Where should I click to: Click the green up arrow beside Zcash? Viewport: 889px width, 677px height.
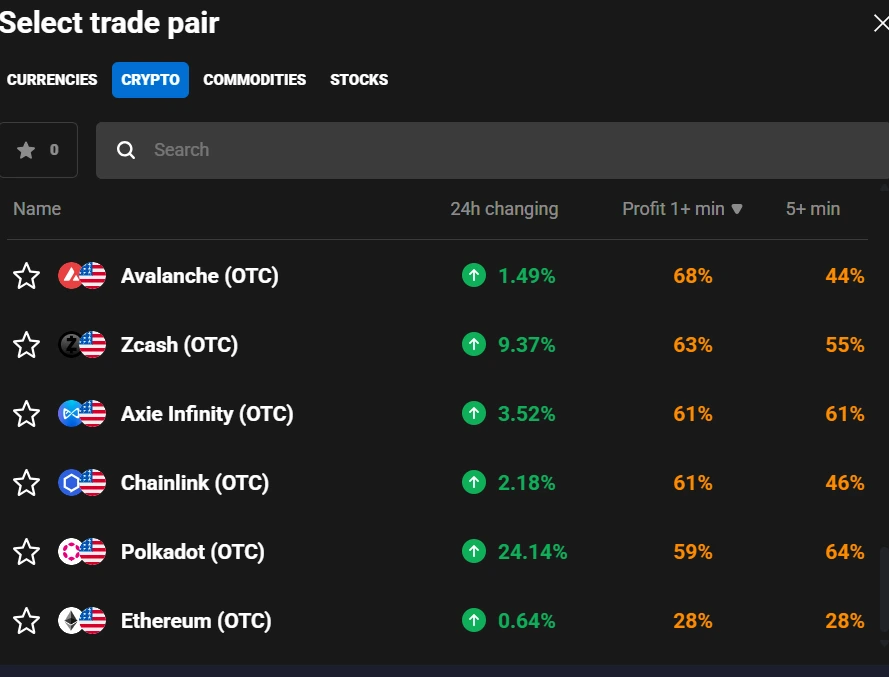point(474,344)
